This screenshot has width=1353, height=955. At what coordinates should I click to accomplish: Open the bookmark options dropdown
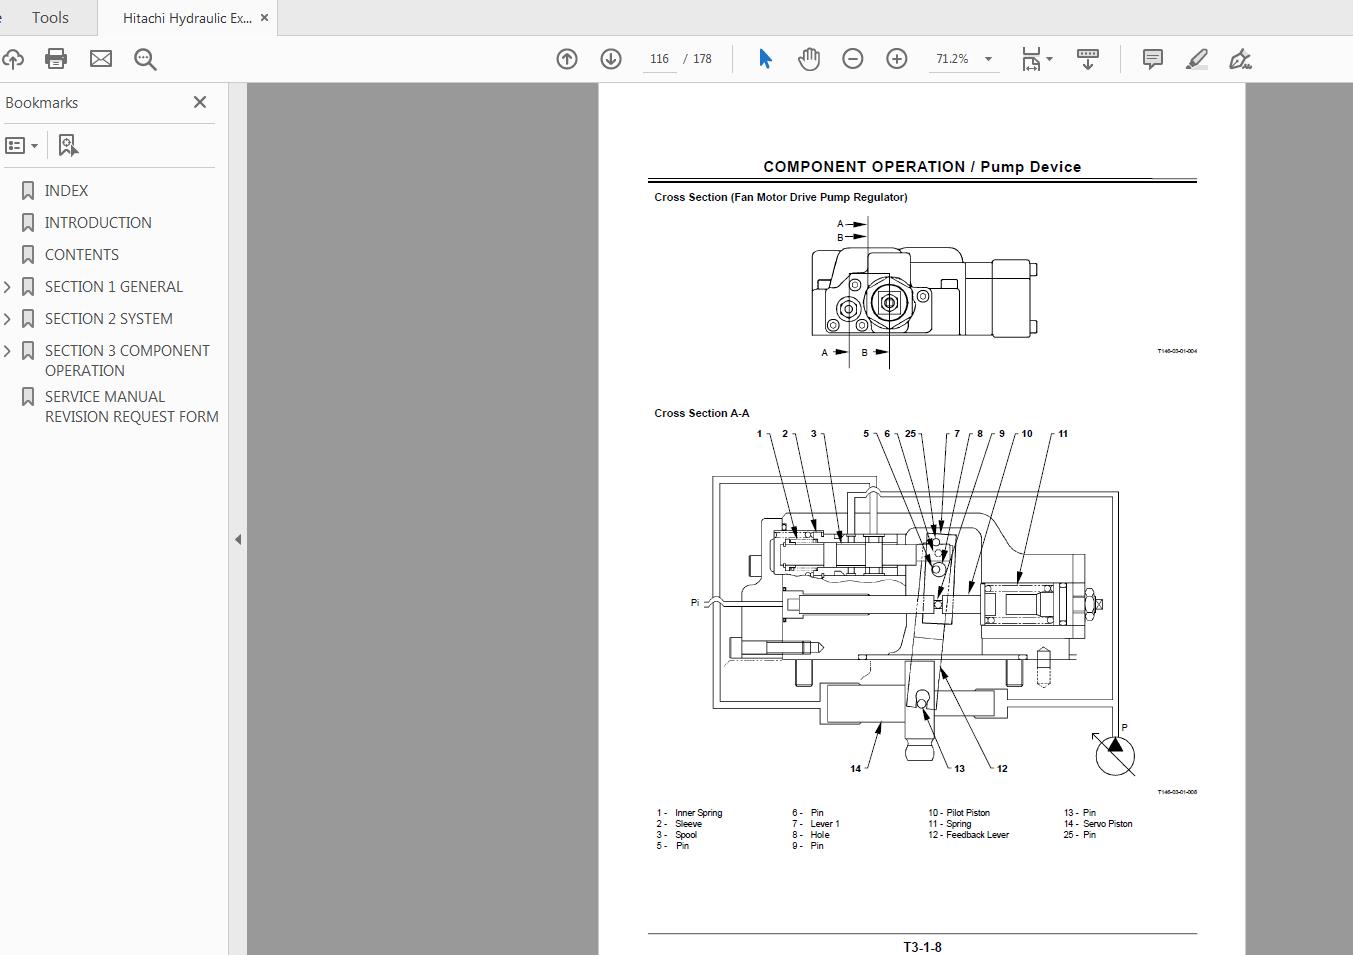tap(21, 145)
